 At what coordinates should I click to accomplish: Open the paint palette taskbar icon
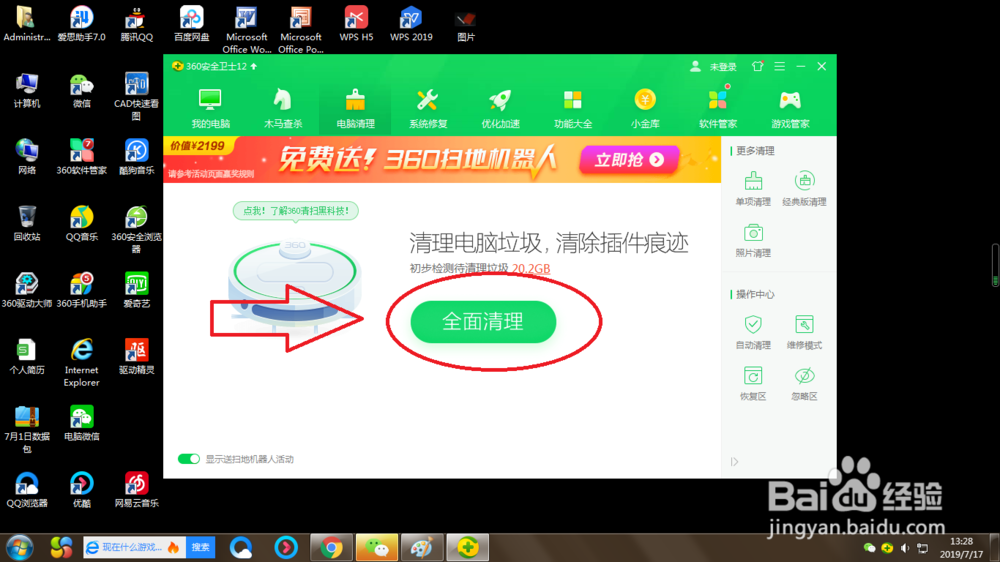(x=422, y=547)
